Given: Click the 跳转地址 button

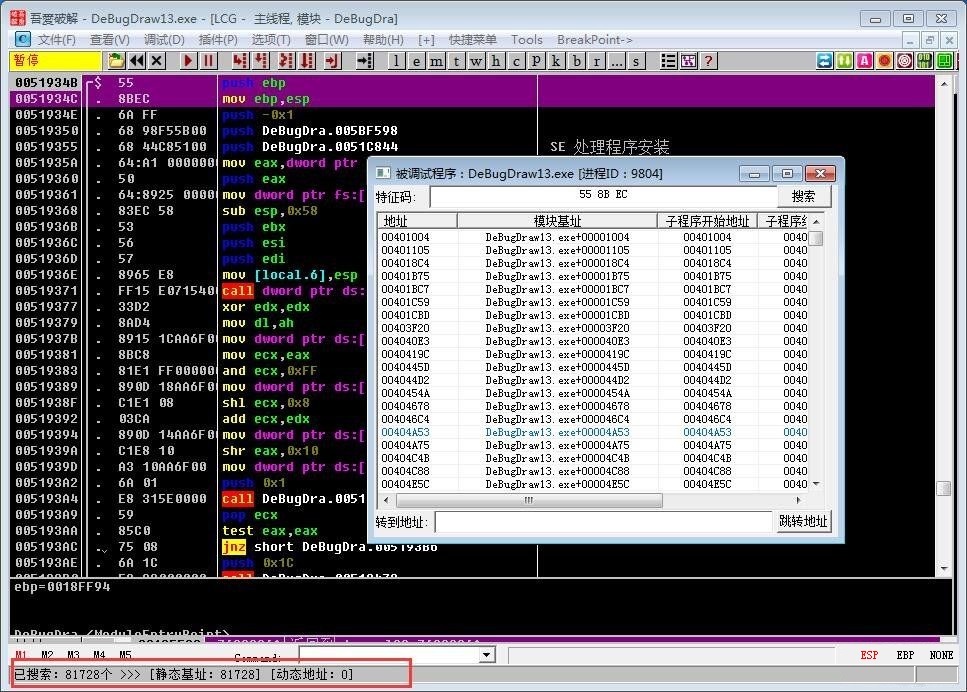Looking at the screenshot, I should (802, 521).
